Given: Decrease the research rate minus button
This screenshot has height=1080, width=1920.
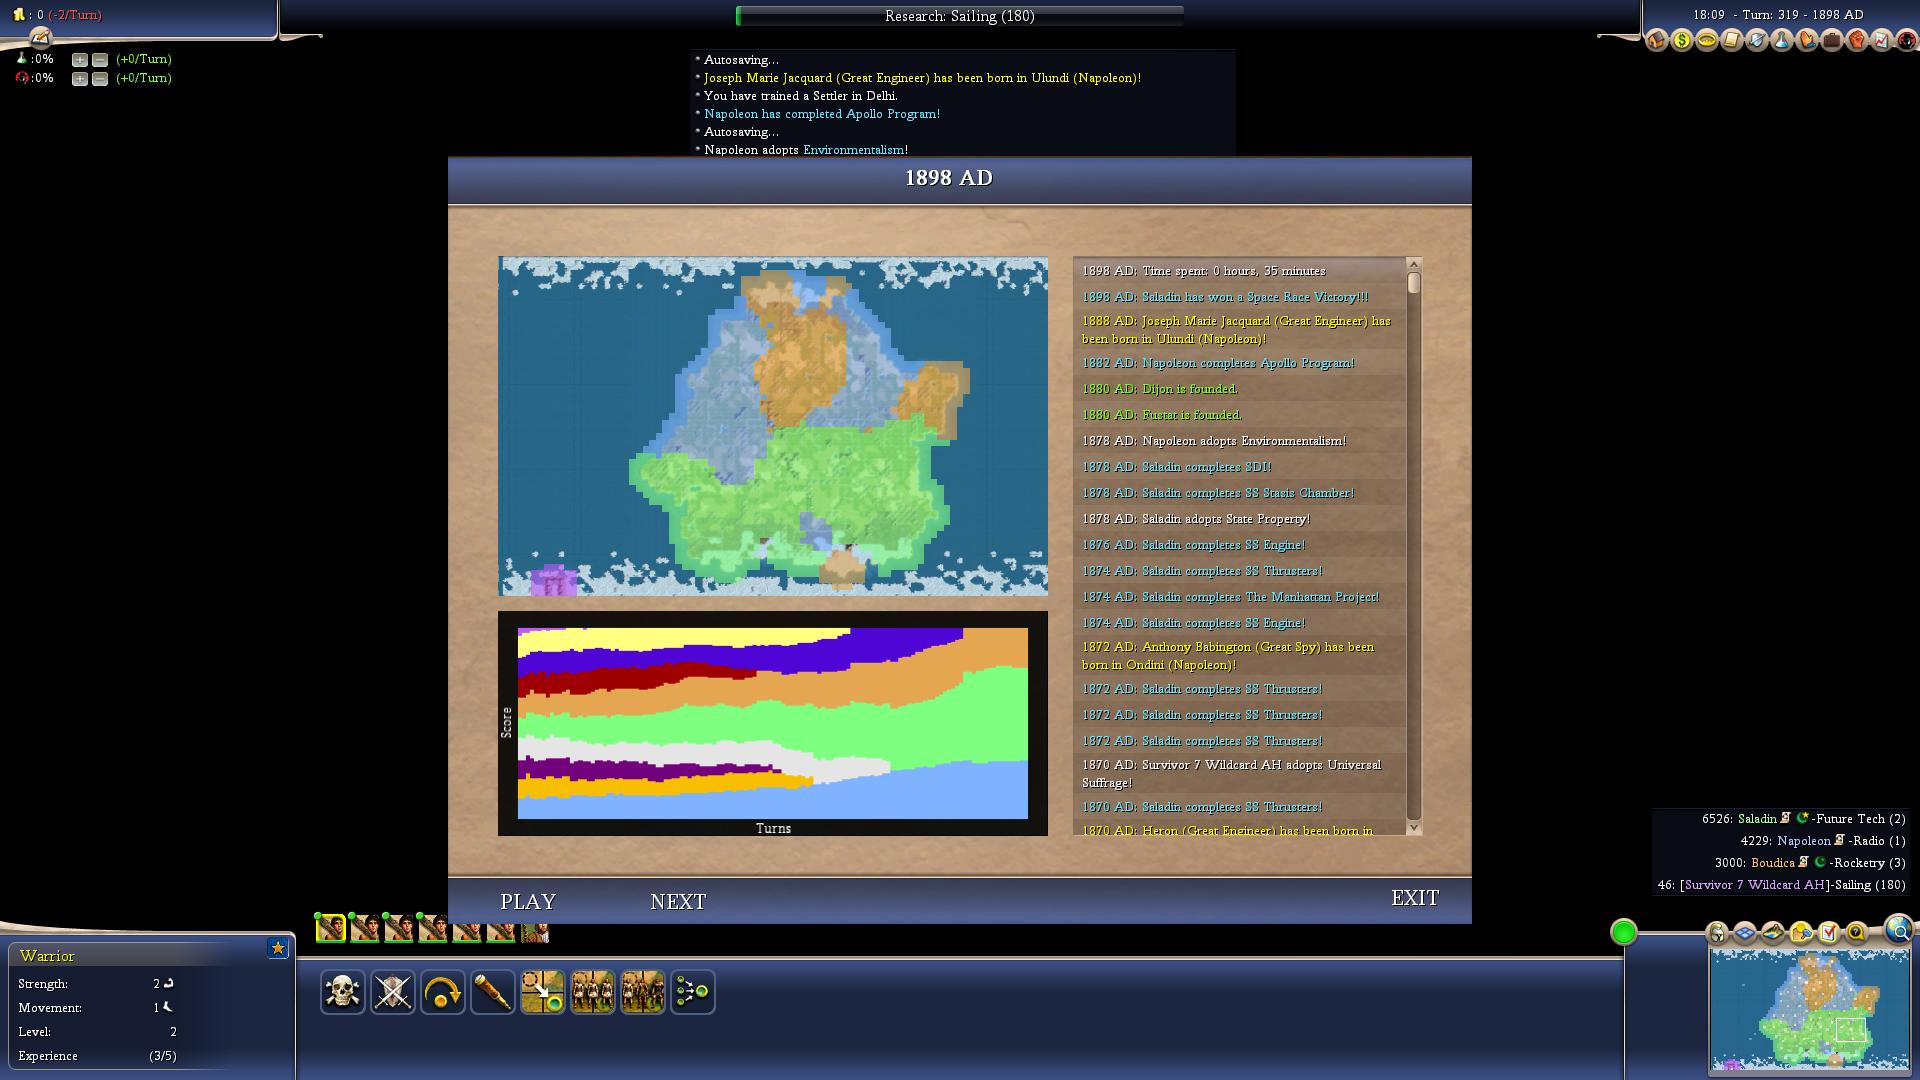Looking at the screenshot, I should (99, 60).
